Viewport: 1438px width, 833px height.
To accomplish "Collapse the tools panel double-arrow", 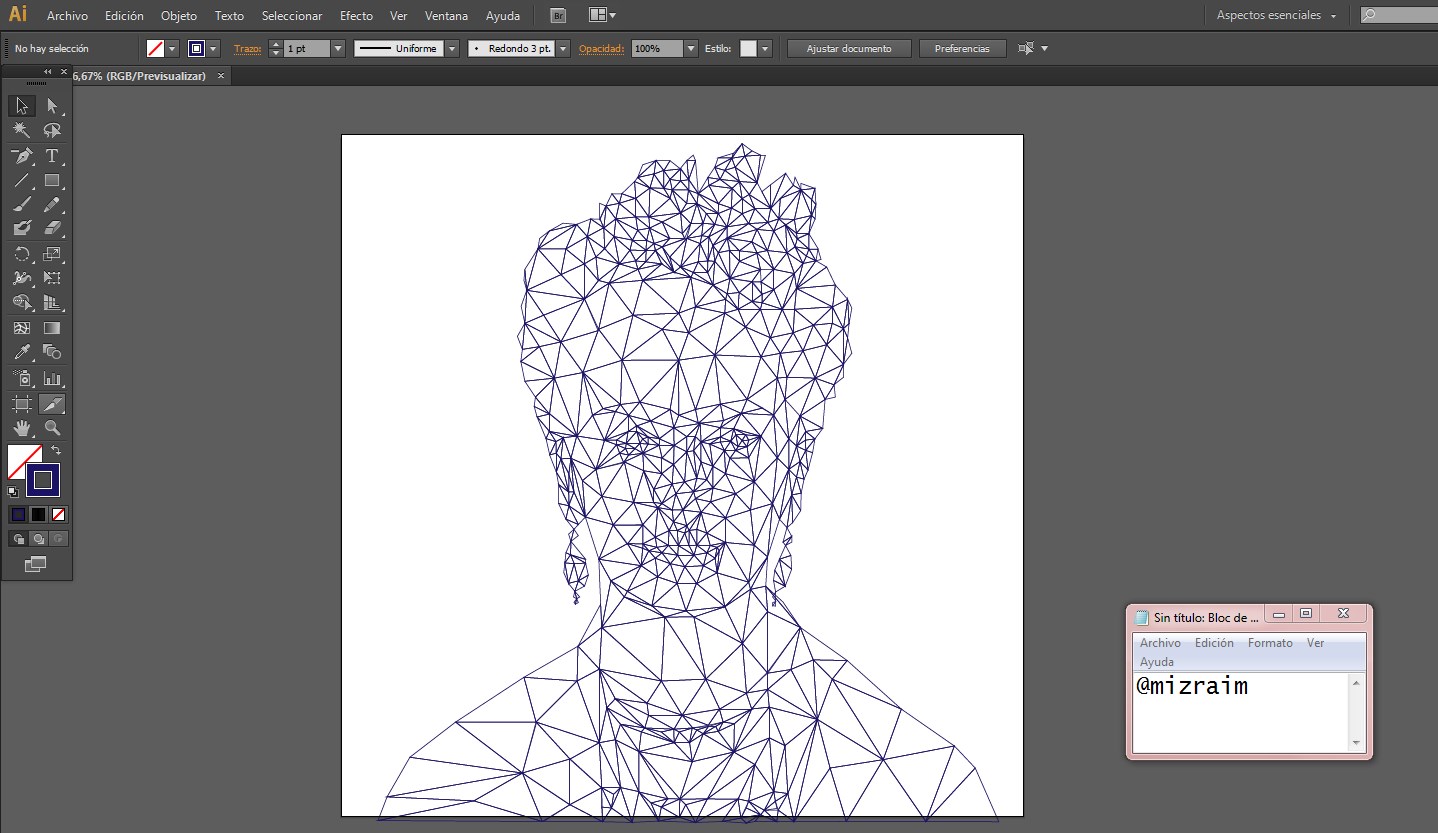I will point(47,72).
